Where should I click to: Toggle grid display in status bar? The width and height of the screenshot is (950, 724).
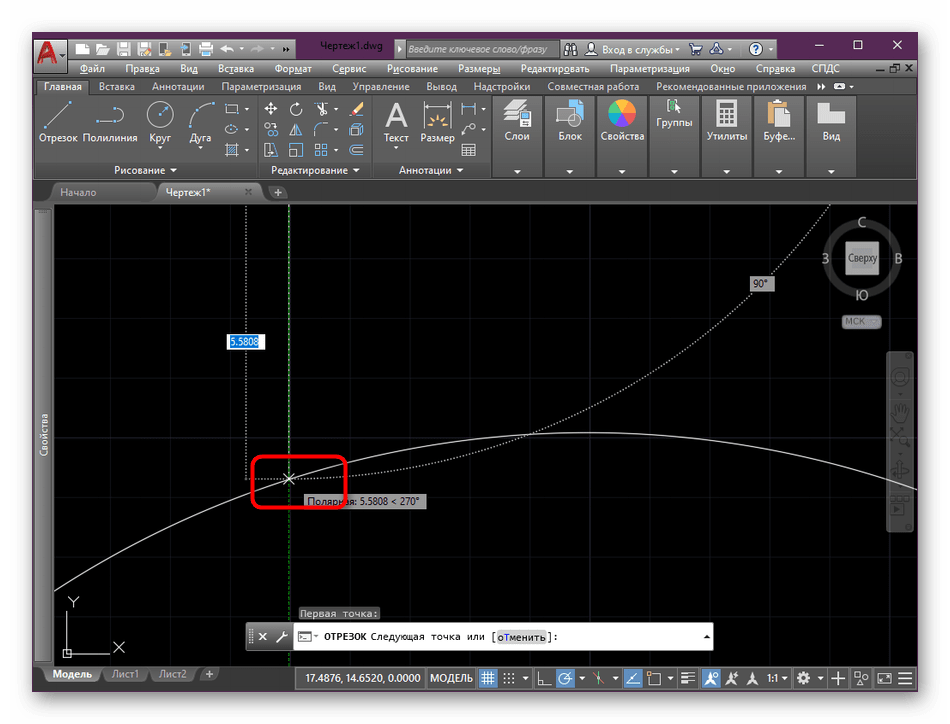click(489, 678)
